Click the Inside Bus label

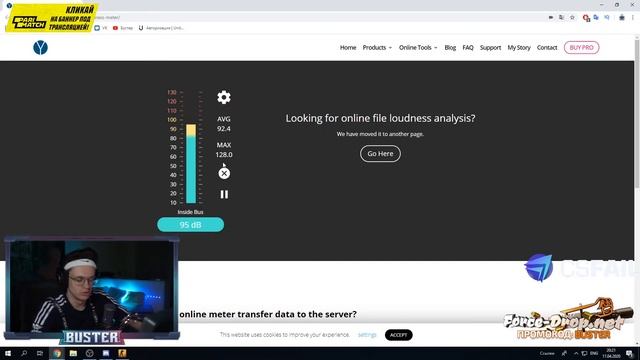pos(190,212)
